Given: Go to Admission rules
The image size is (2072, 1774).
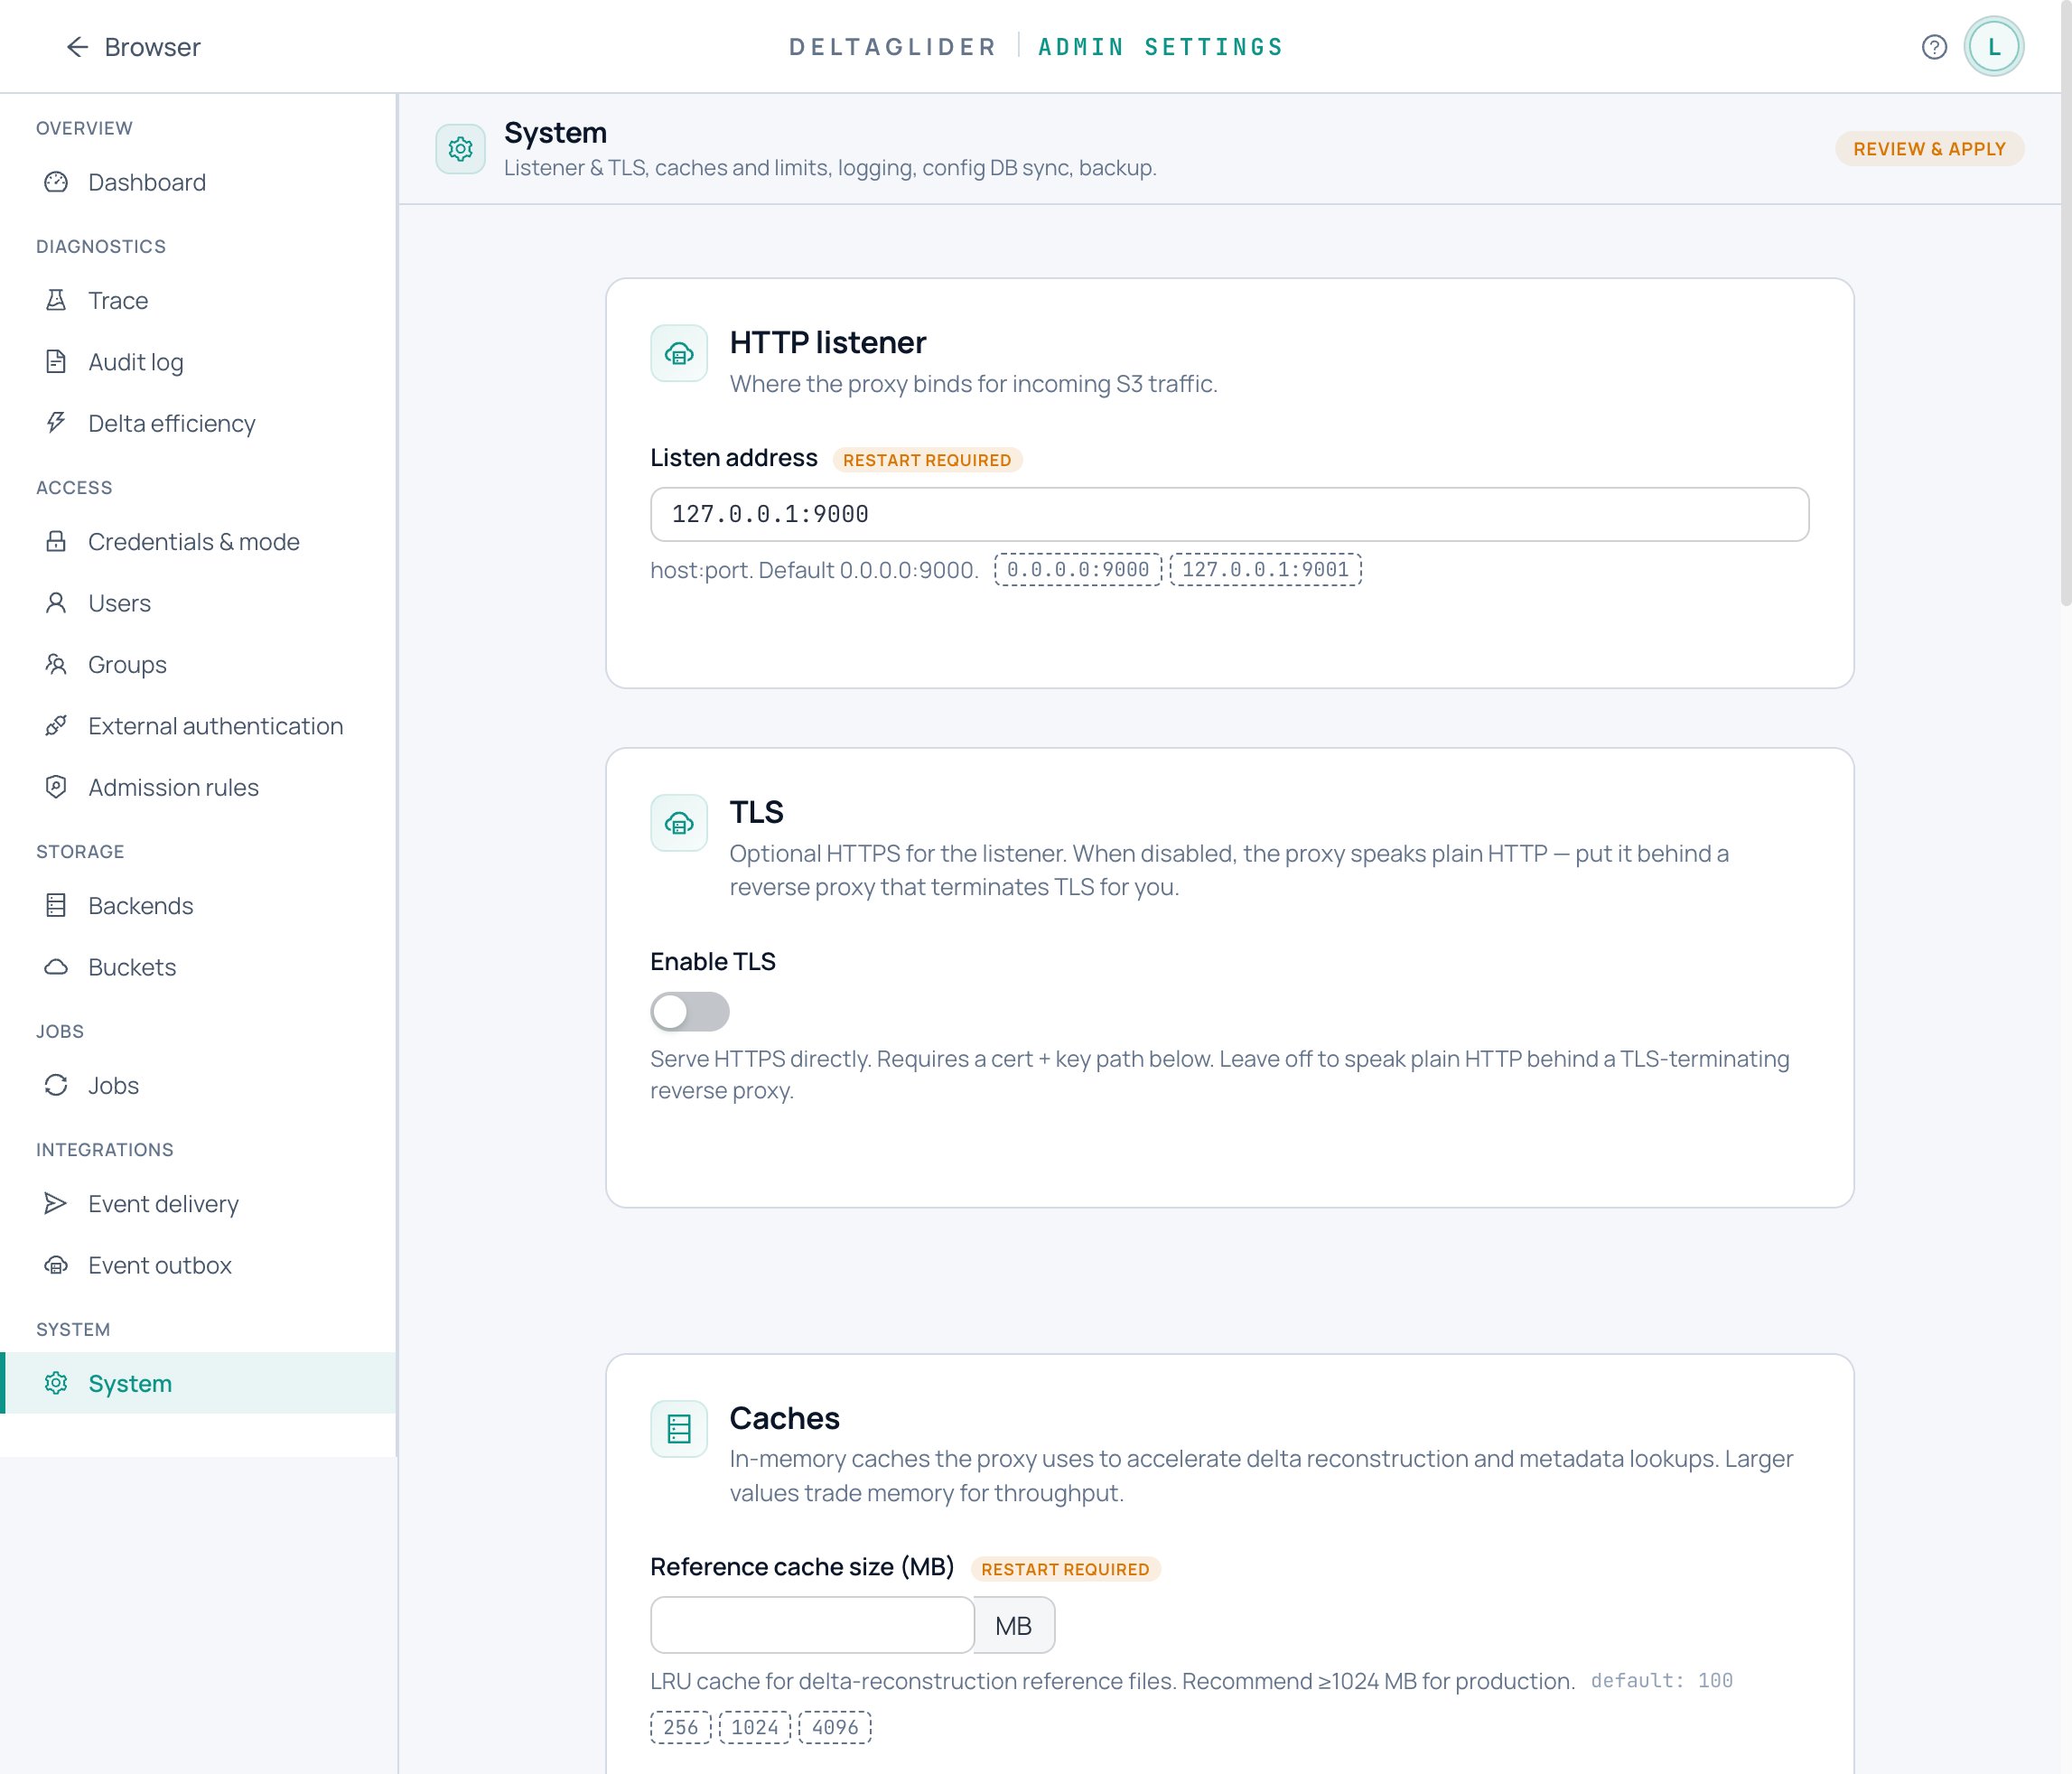Looking at the screenshot, I should point(198,787).
